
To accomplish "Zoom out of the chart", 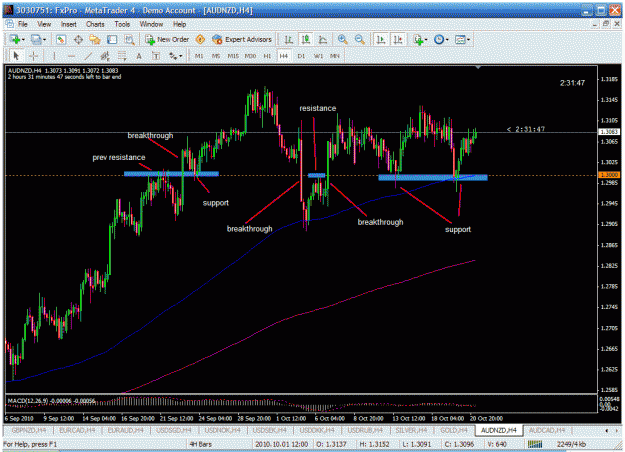I will click(360, 39).
